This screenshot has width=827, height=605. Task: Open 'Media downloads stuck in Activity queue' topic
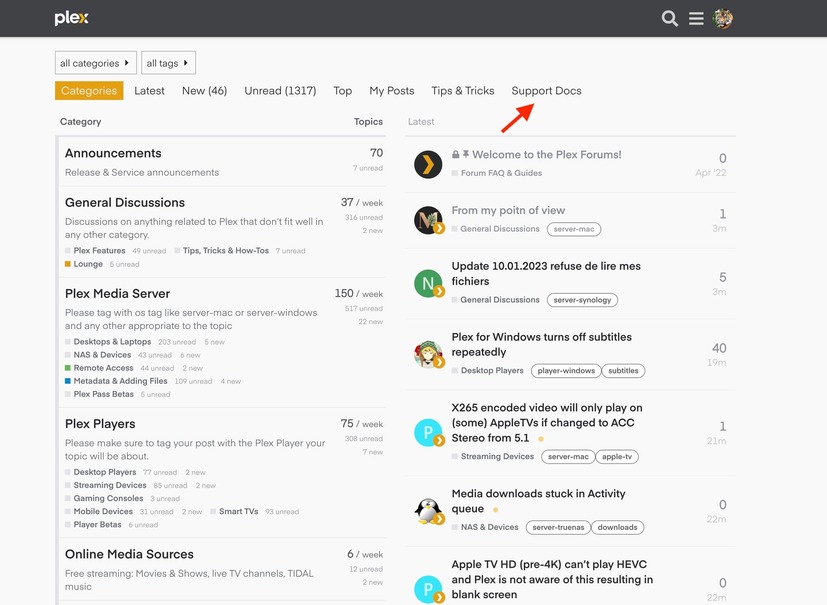tap(538, 501)
